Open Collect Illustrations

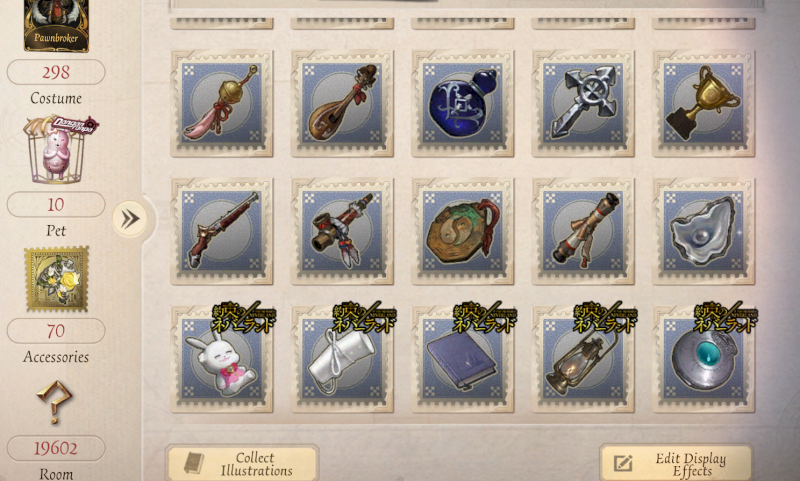(x=242, y=463)
